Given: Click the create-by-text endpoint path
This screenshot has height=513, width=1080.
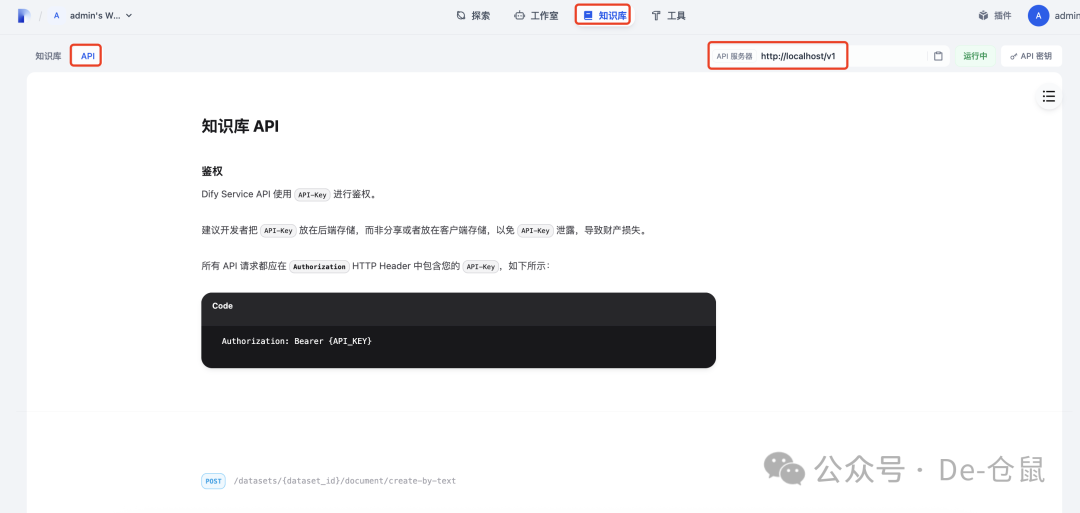Looking at the screenshot, I should pyautogui.click(x=344, y=481).
